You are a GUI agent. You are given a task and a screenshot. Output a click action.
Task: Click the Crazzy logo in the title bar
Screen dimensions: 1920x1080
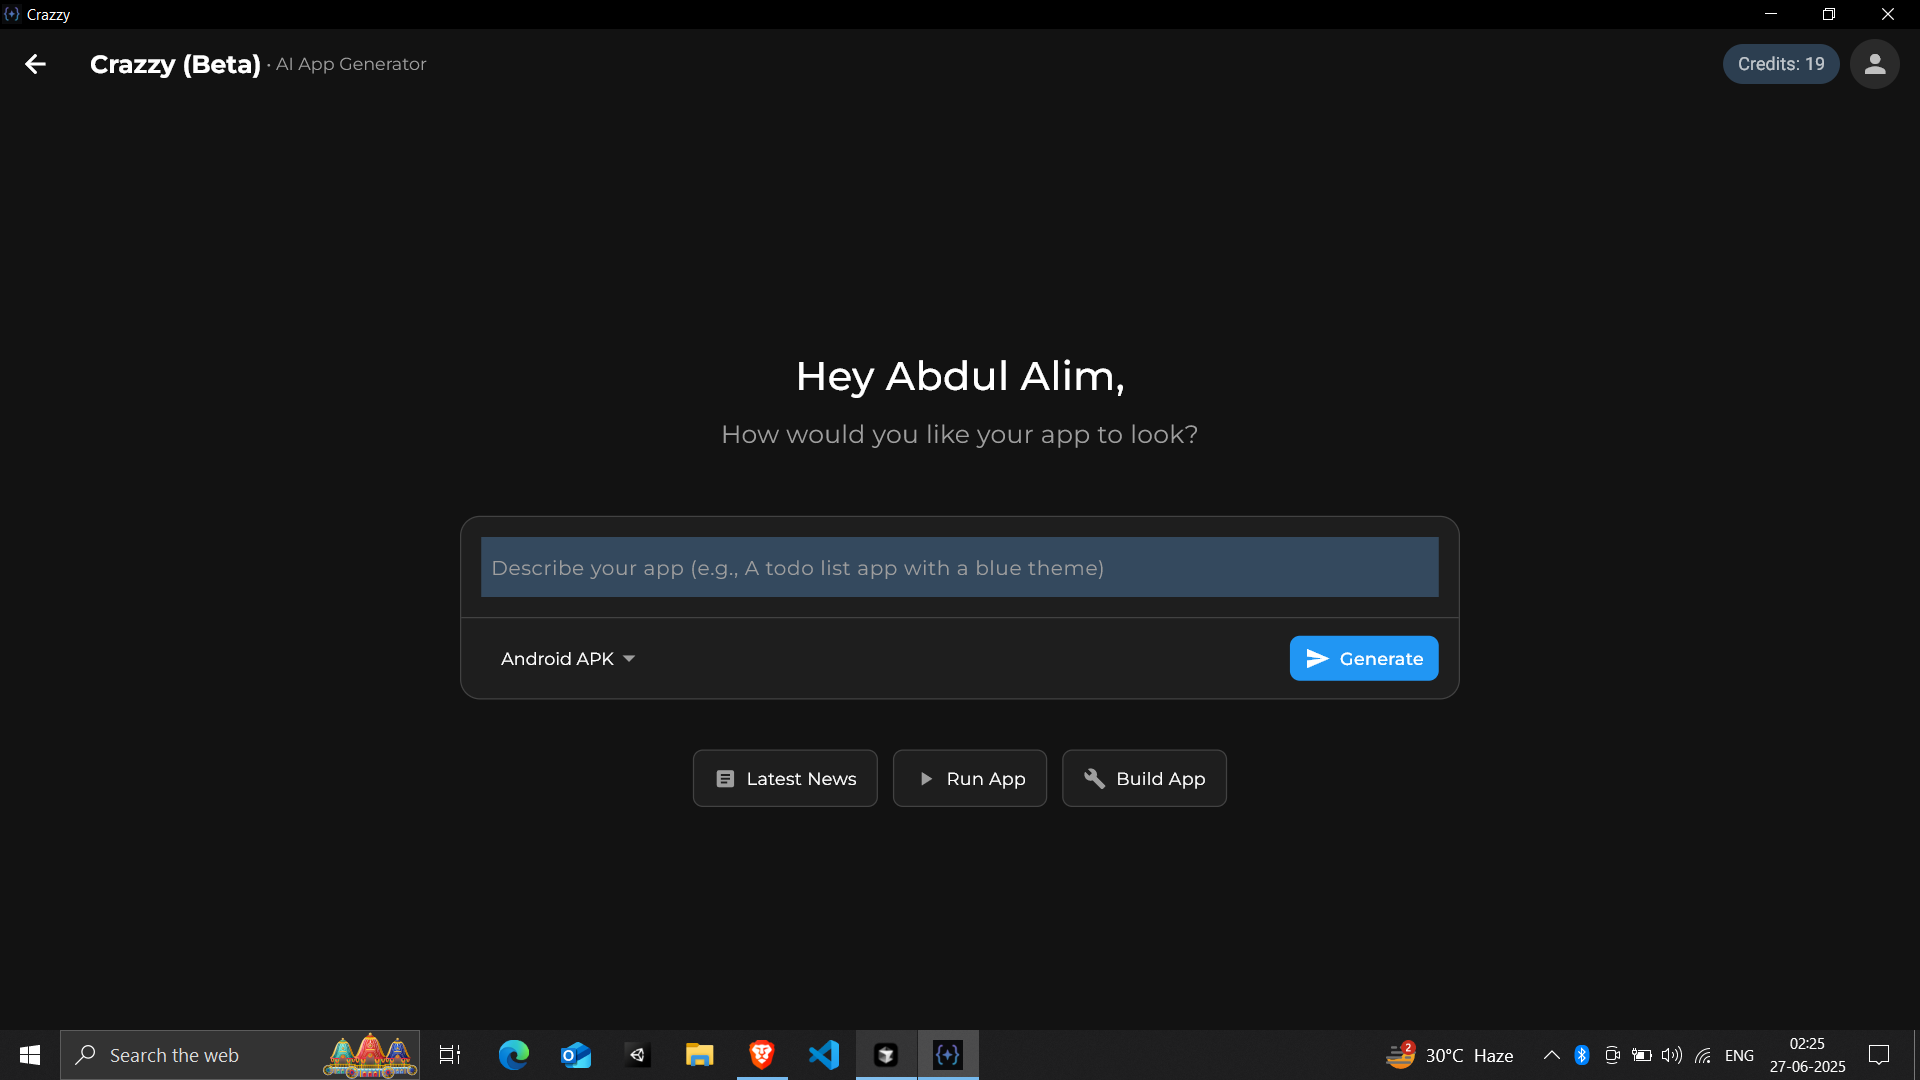(13, 14)
